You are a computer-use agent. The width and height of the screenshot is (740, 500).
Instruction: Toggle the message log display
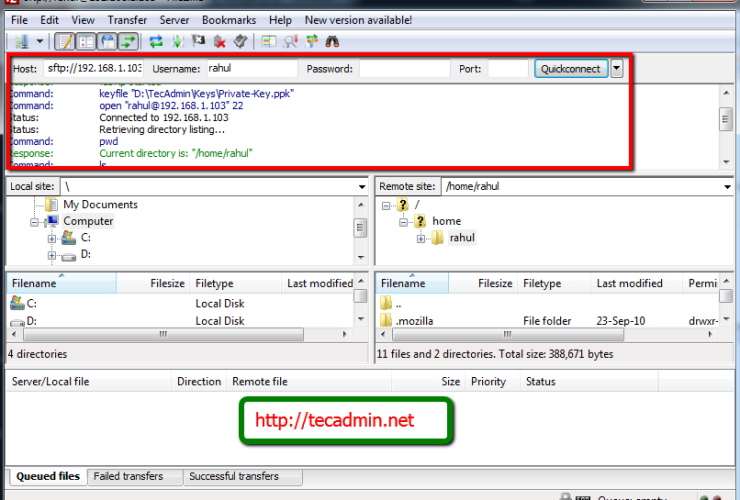point(65,42)
